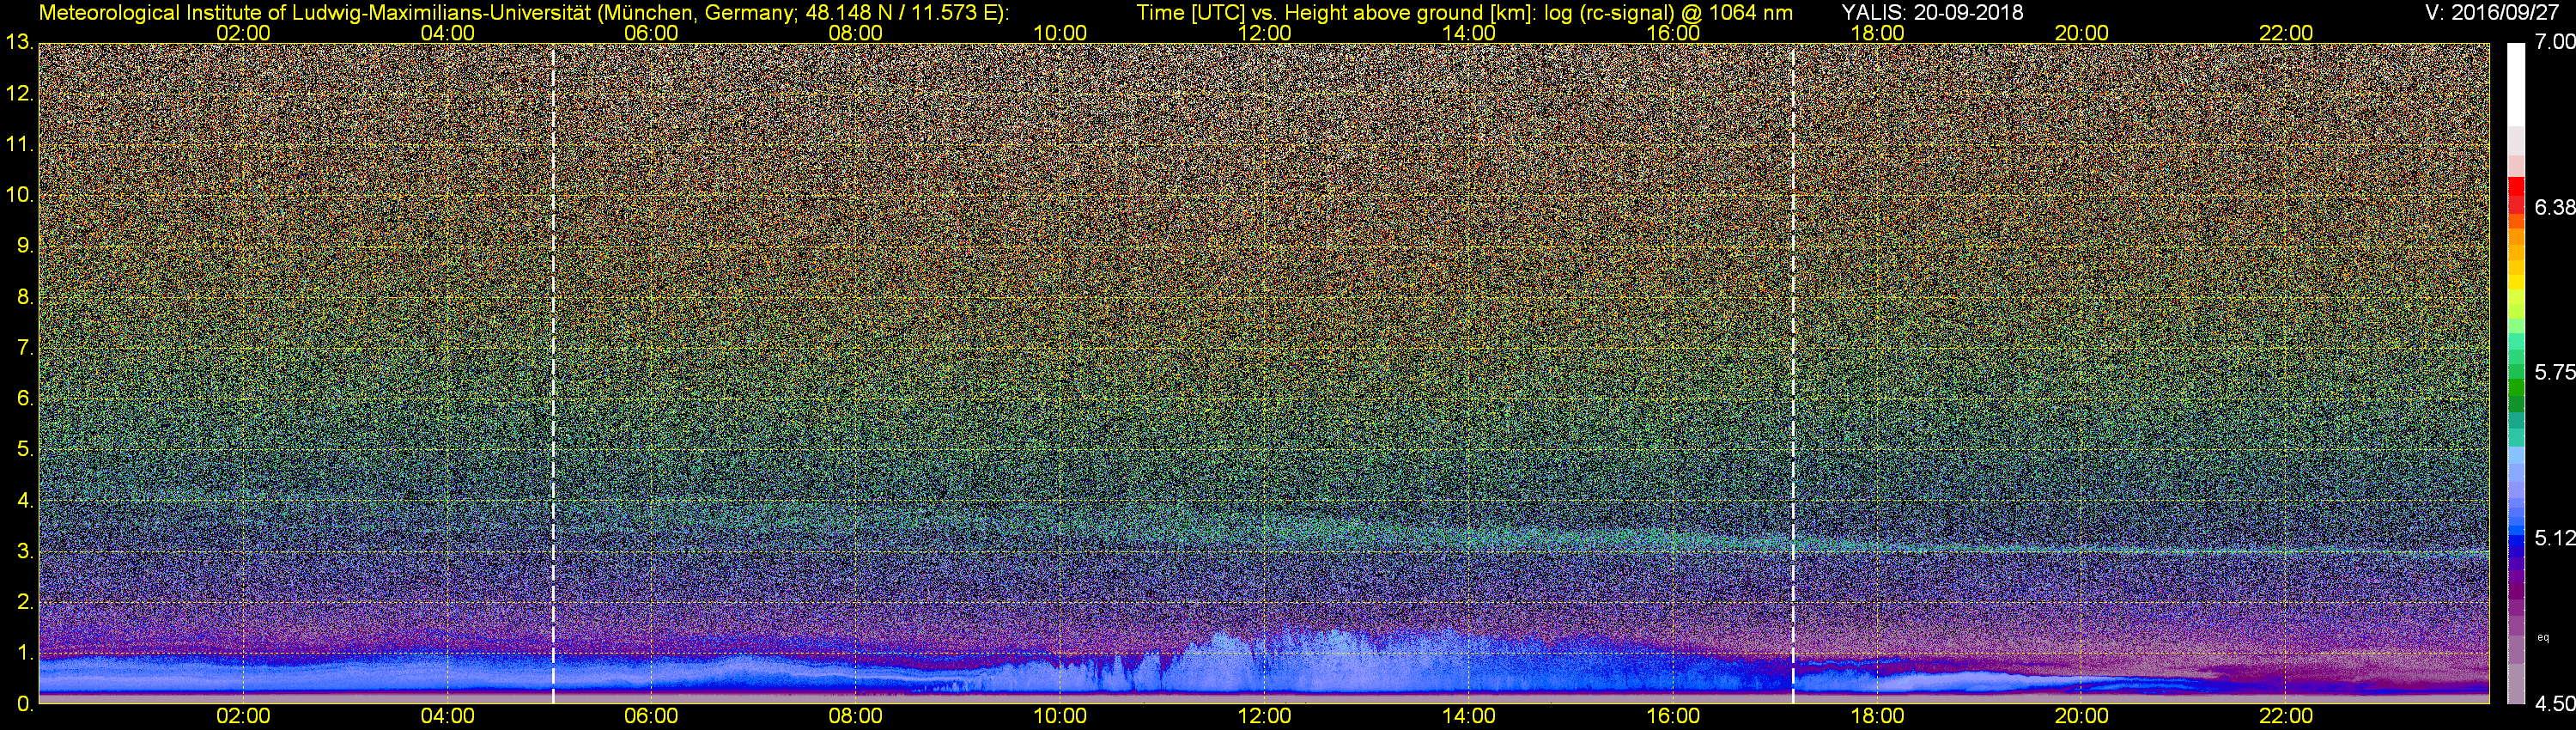
Task: Click the '10.' height axis label
Action: click(x=19, y=195)
